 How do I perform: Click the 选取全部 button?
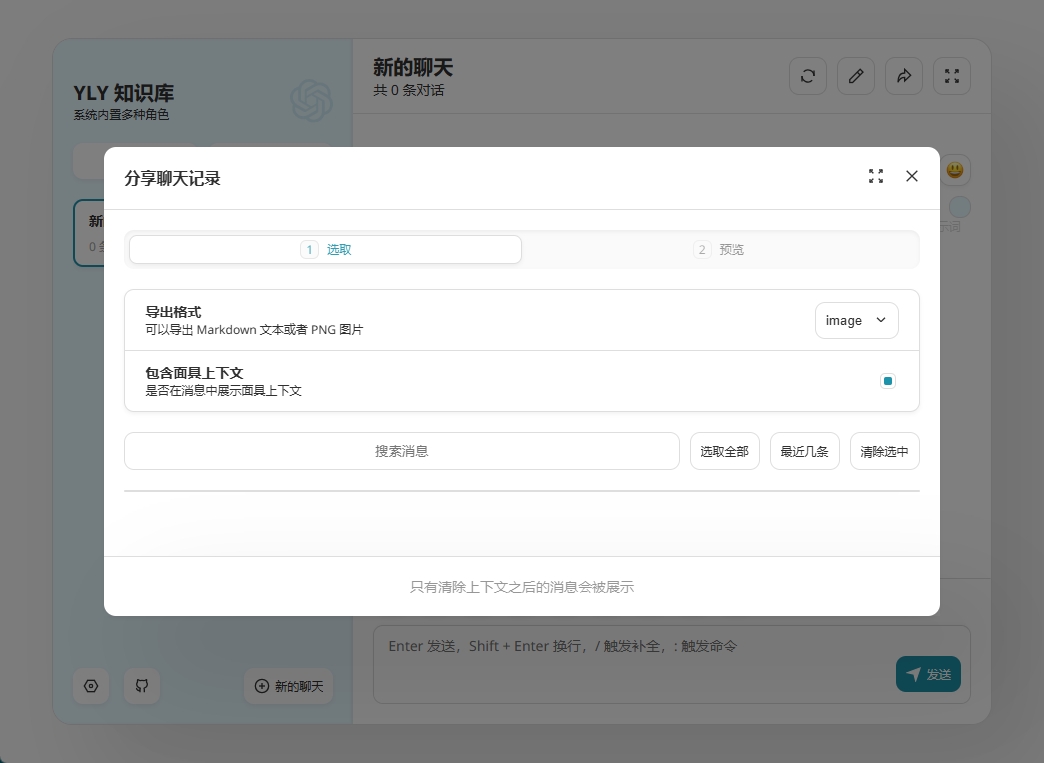coord(724,451)
